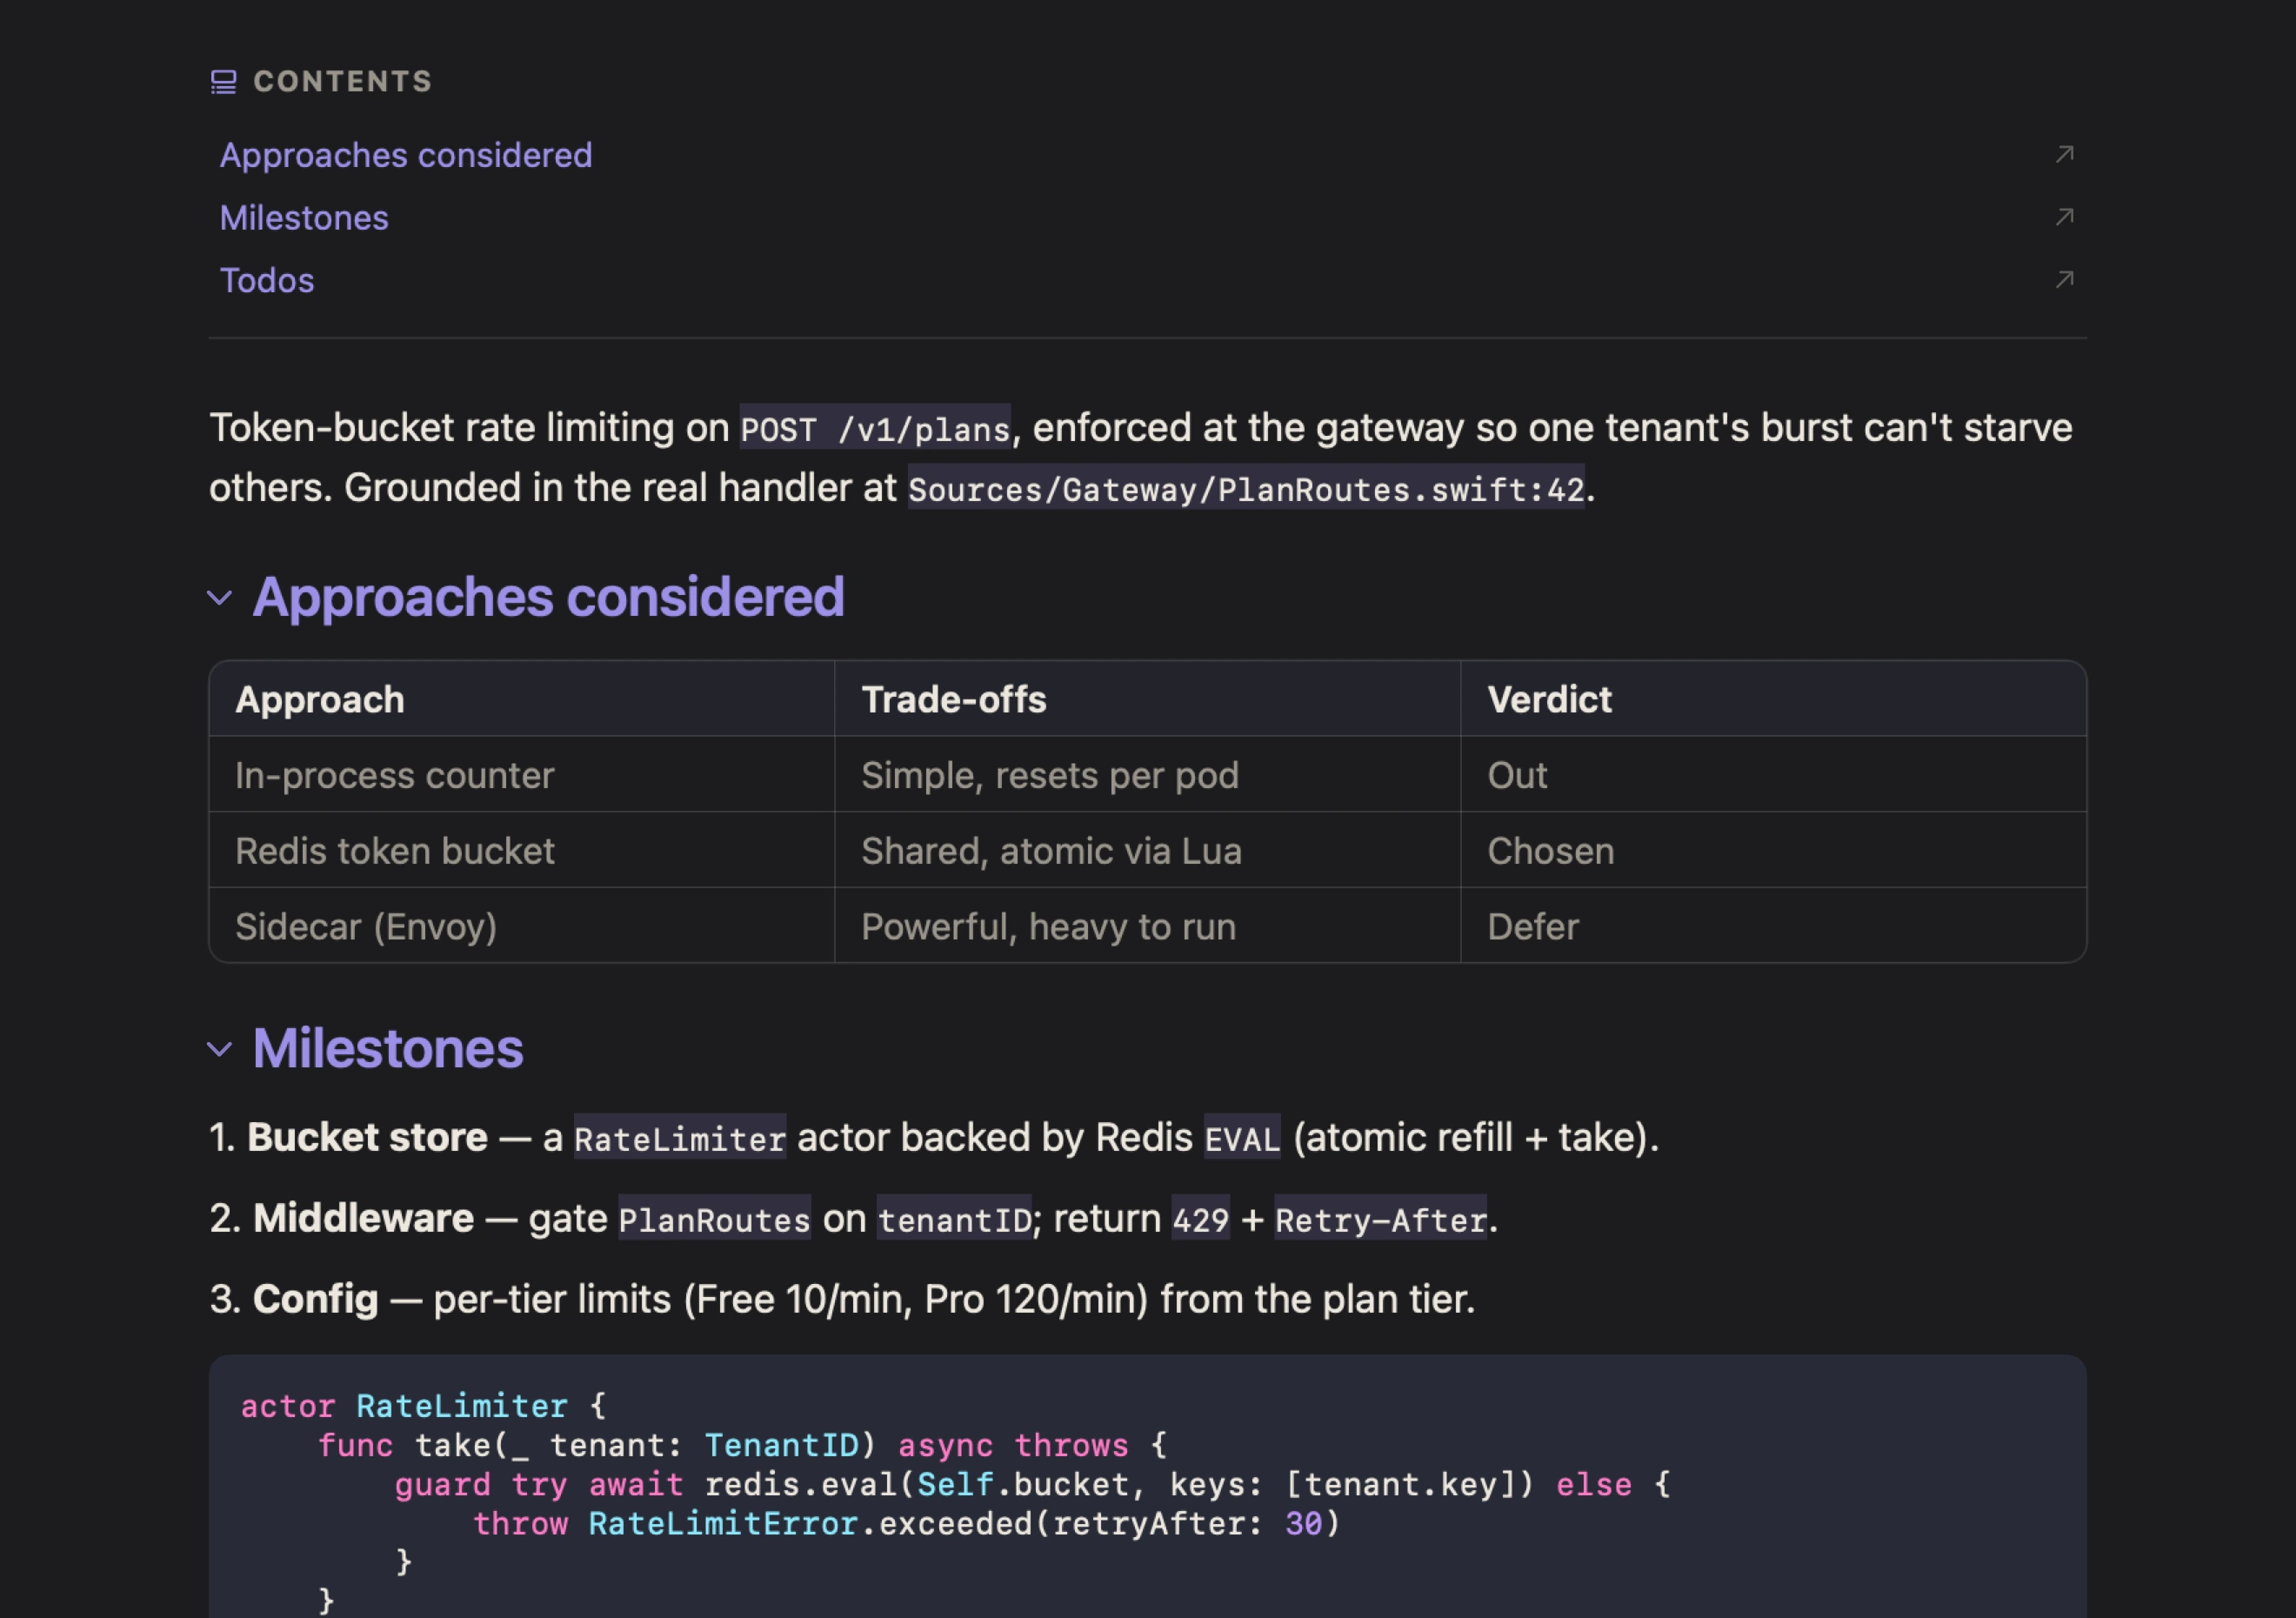Viewport: 2296px width, 1618px height.
Task: Click the 'tenantID' inline code
Action: tap(954, 1219)
